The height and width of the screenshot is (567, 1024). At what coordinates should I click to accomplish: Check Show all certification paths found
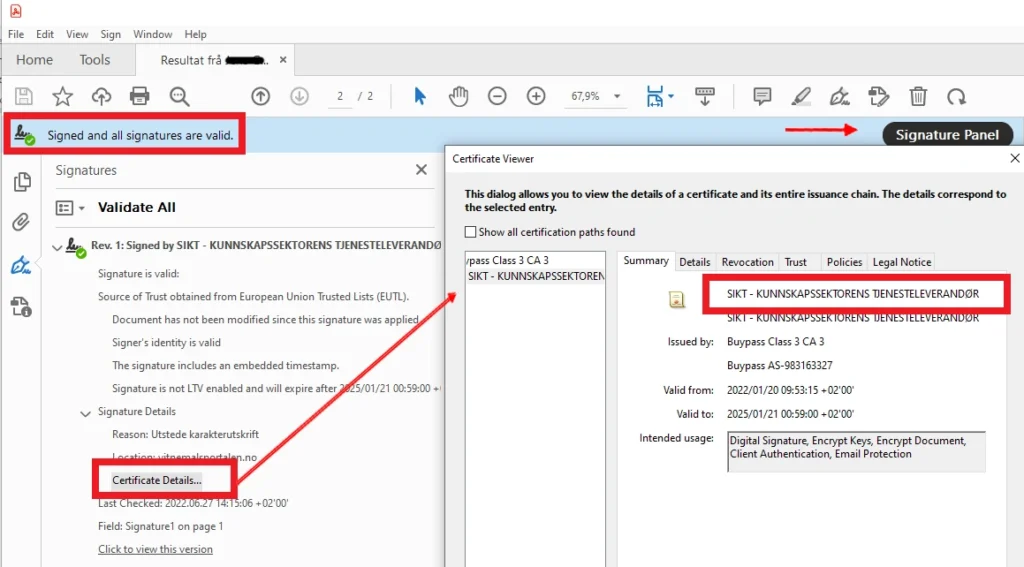pyautogui.click(x=470, y=232)
